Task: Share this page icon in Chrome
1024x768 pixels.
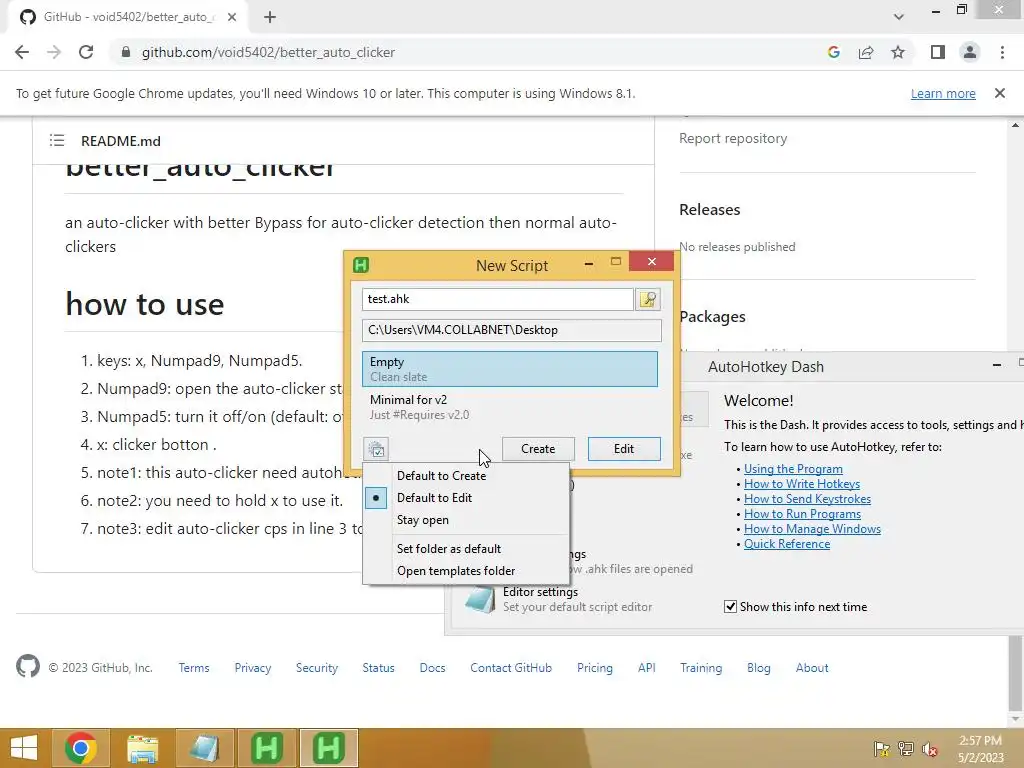Action: (866, 52)
